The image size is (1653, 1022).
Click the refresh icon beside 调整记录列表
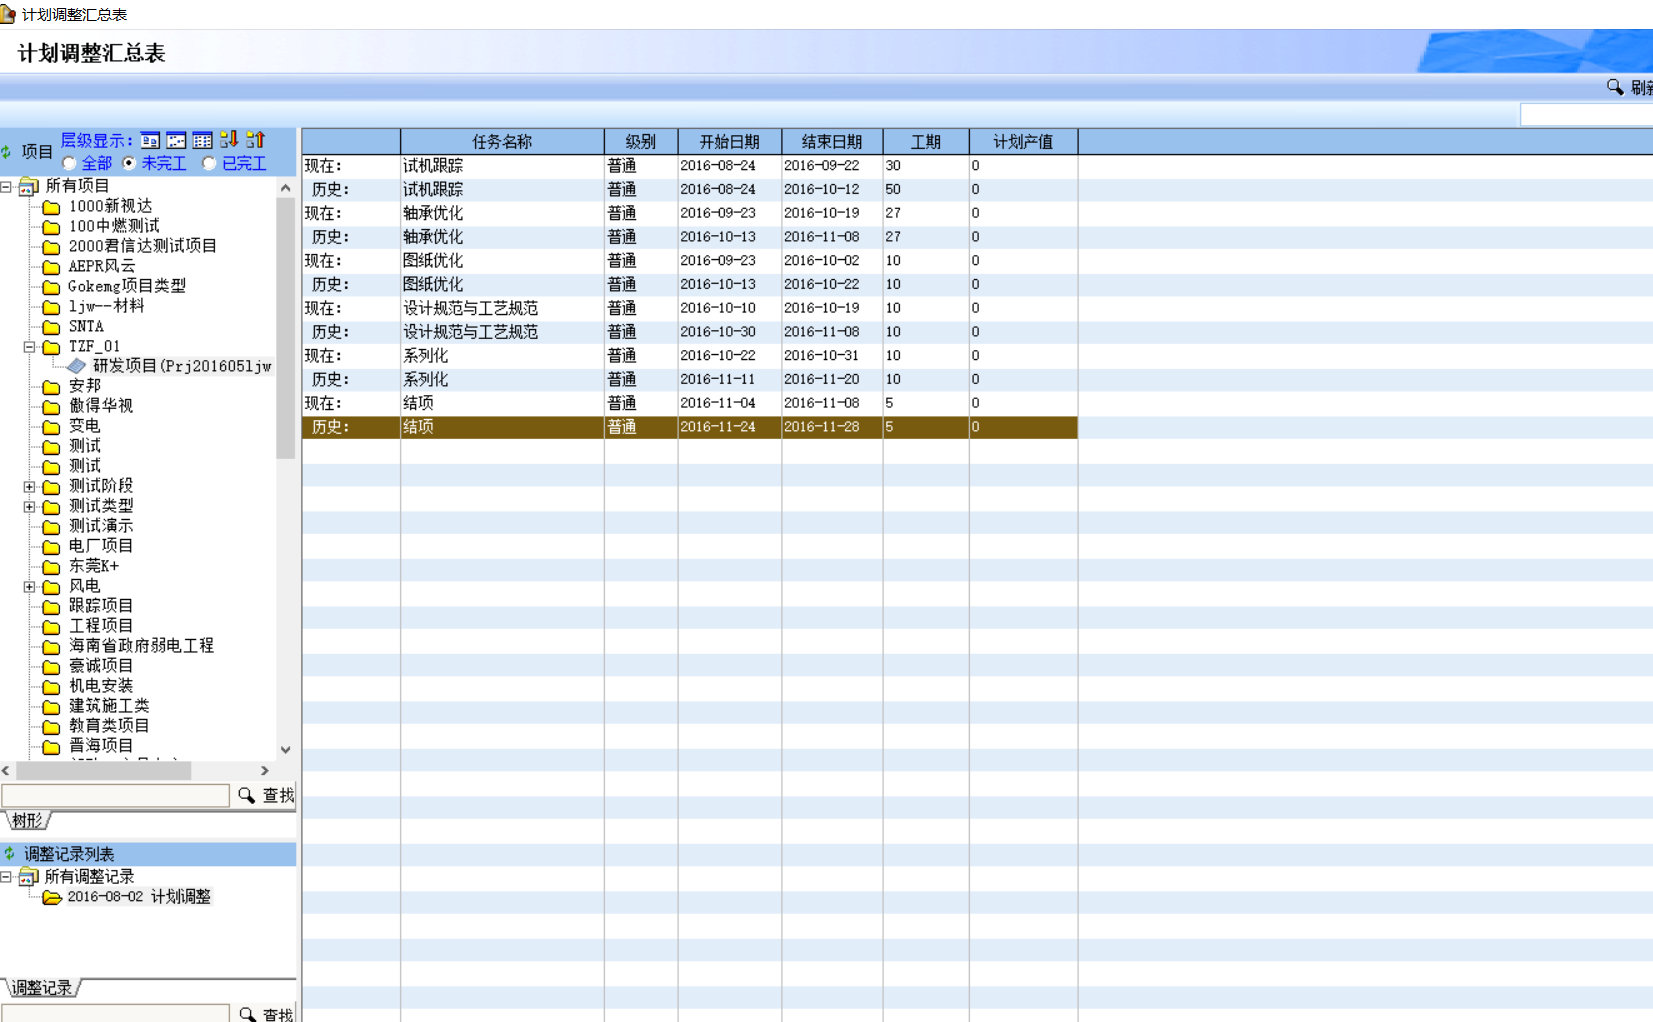pos(10,854)
